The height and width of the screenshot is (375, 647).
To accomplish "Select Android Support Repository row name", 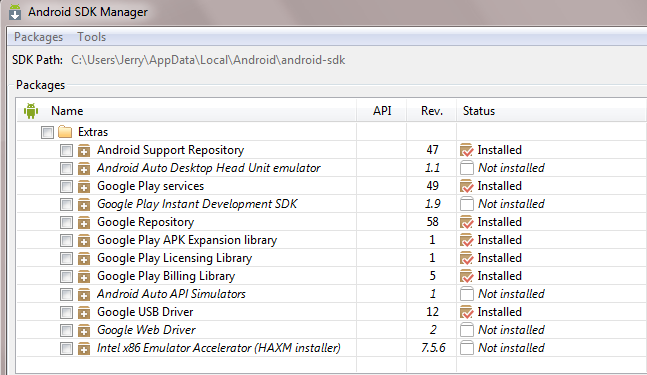I will pos(170,150).
